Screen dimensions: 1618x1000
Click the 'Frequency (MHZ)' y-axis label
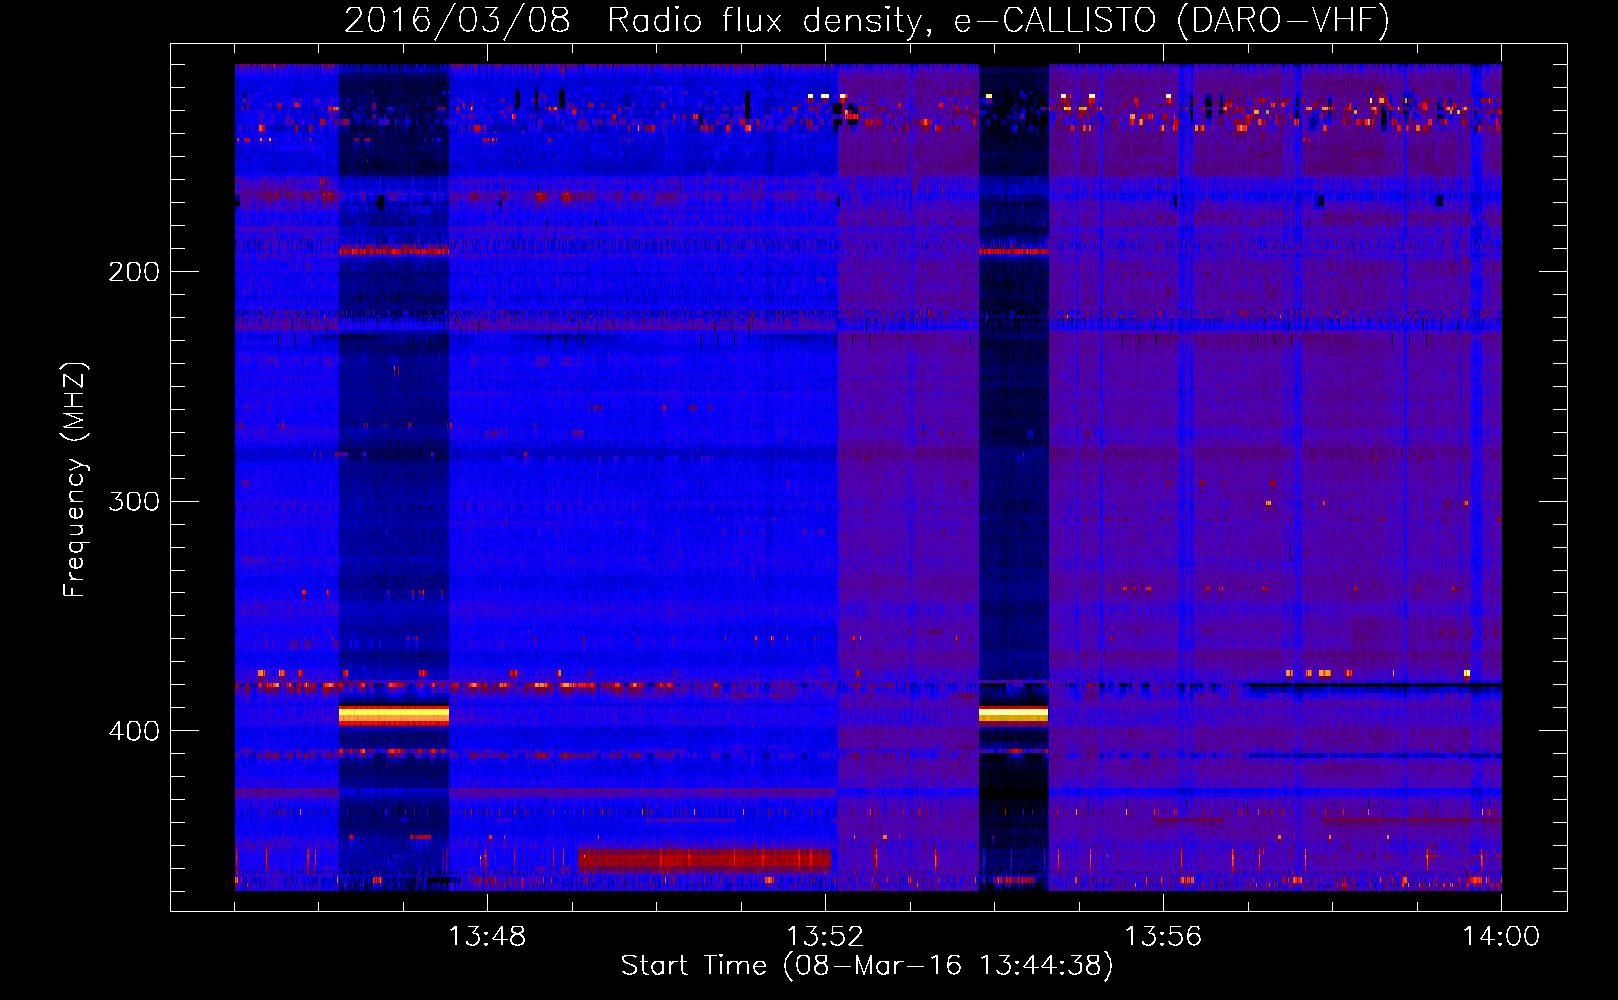[75, 480]
